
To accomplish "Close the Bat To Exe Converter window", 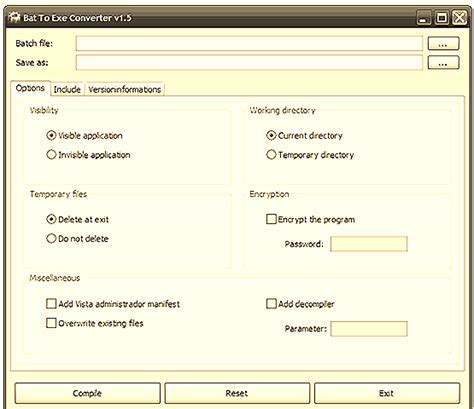I will (x=459, y=18).
